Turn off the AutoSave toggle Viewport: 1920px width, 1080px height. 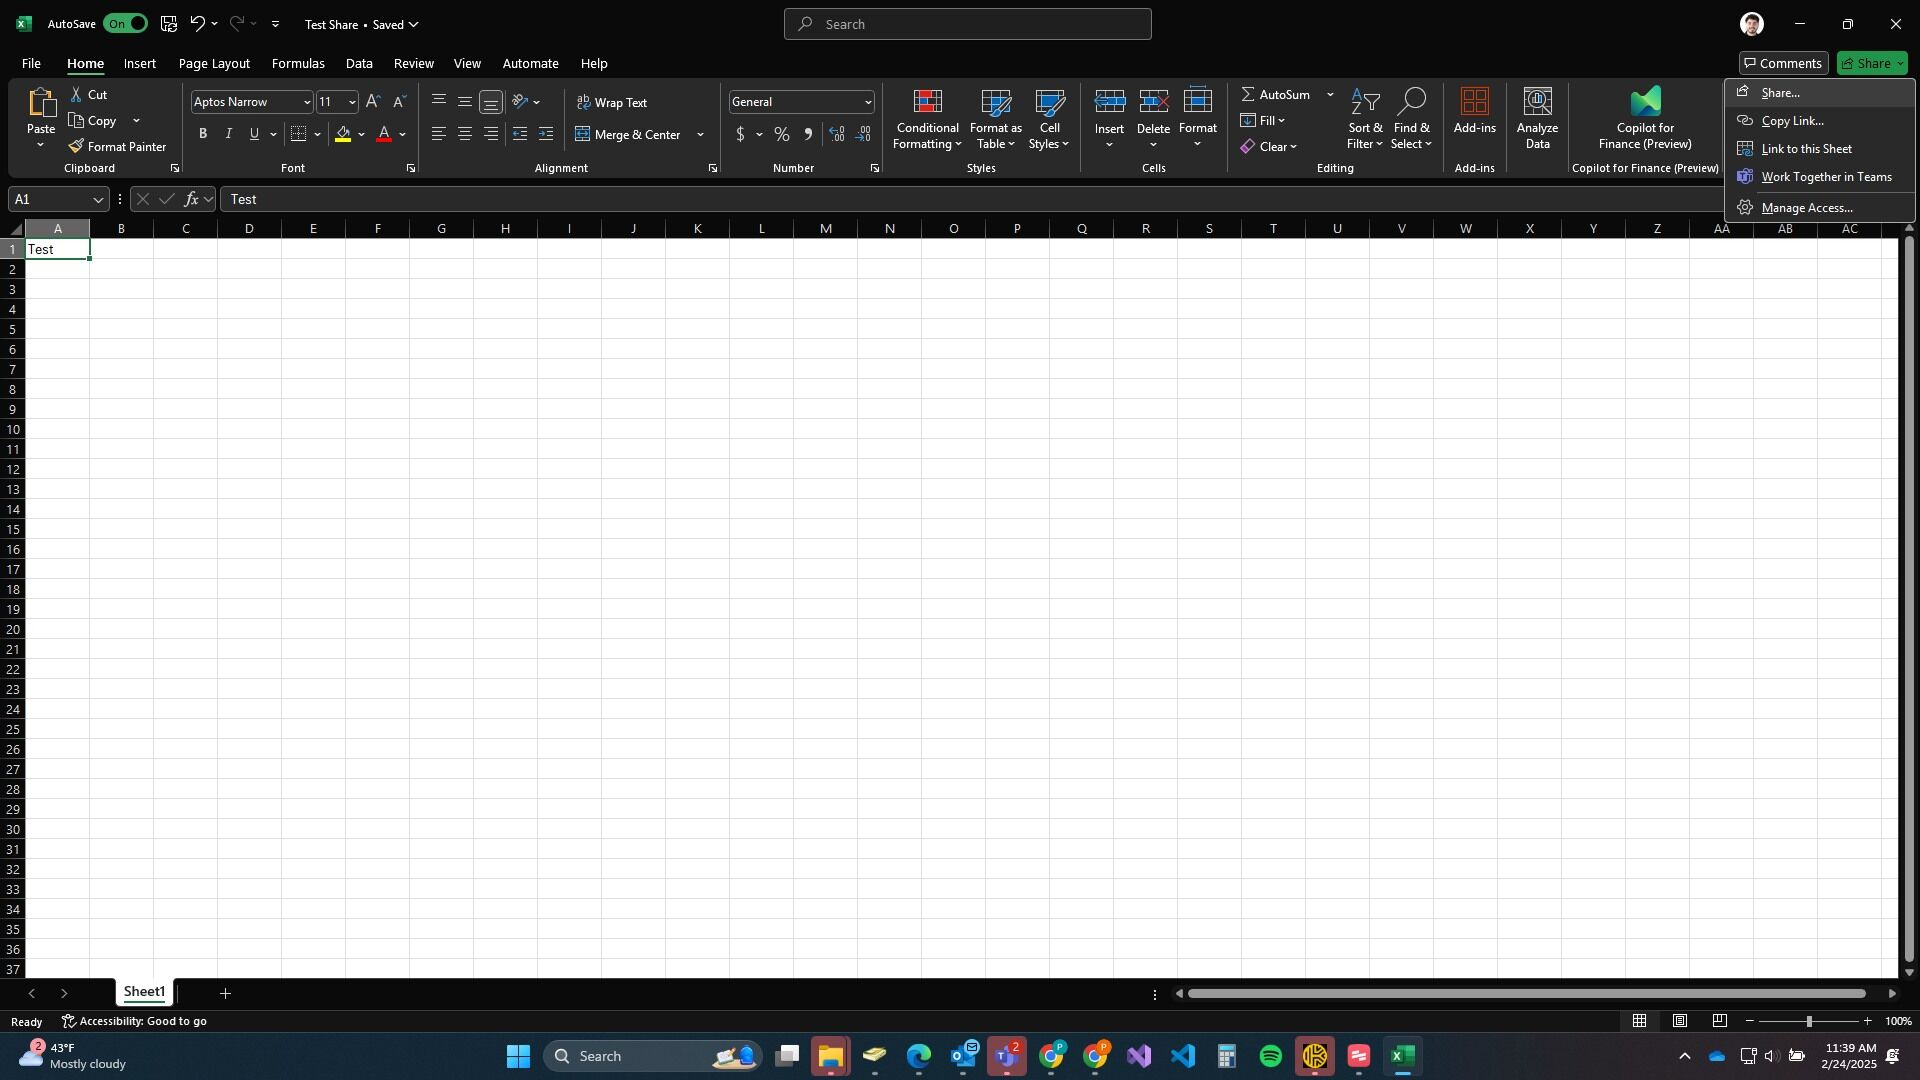125,24
